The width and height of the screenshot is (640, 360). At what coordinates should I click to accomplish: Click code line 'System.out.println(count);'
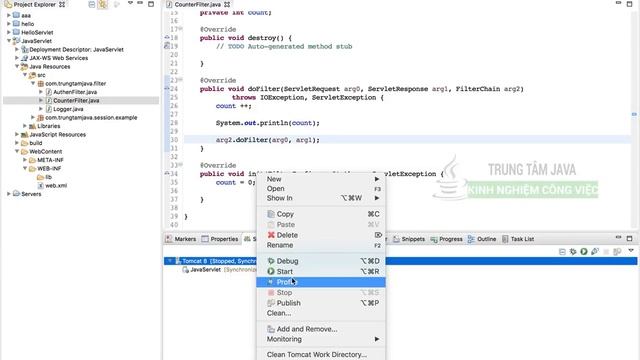point(268,123)
